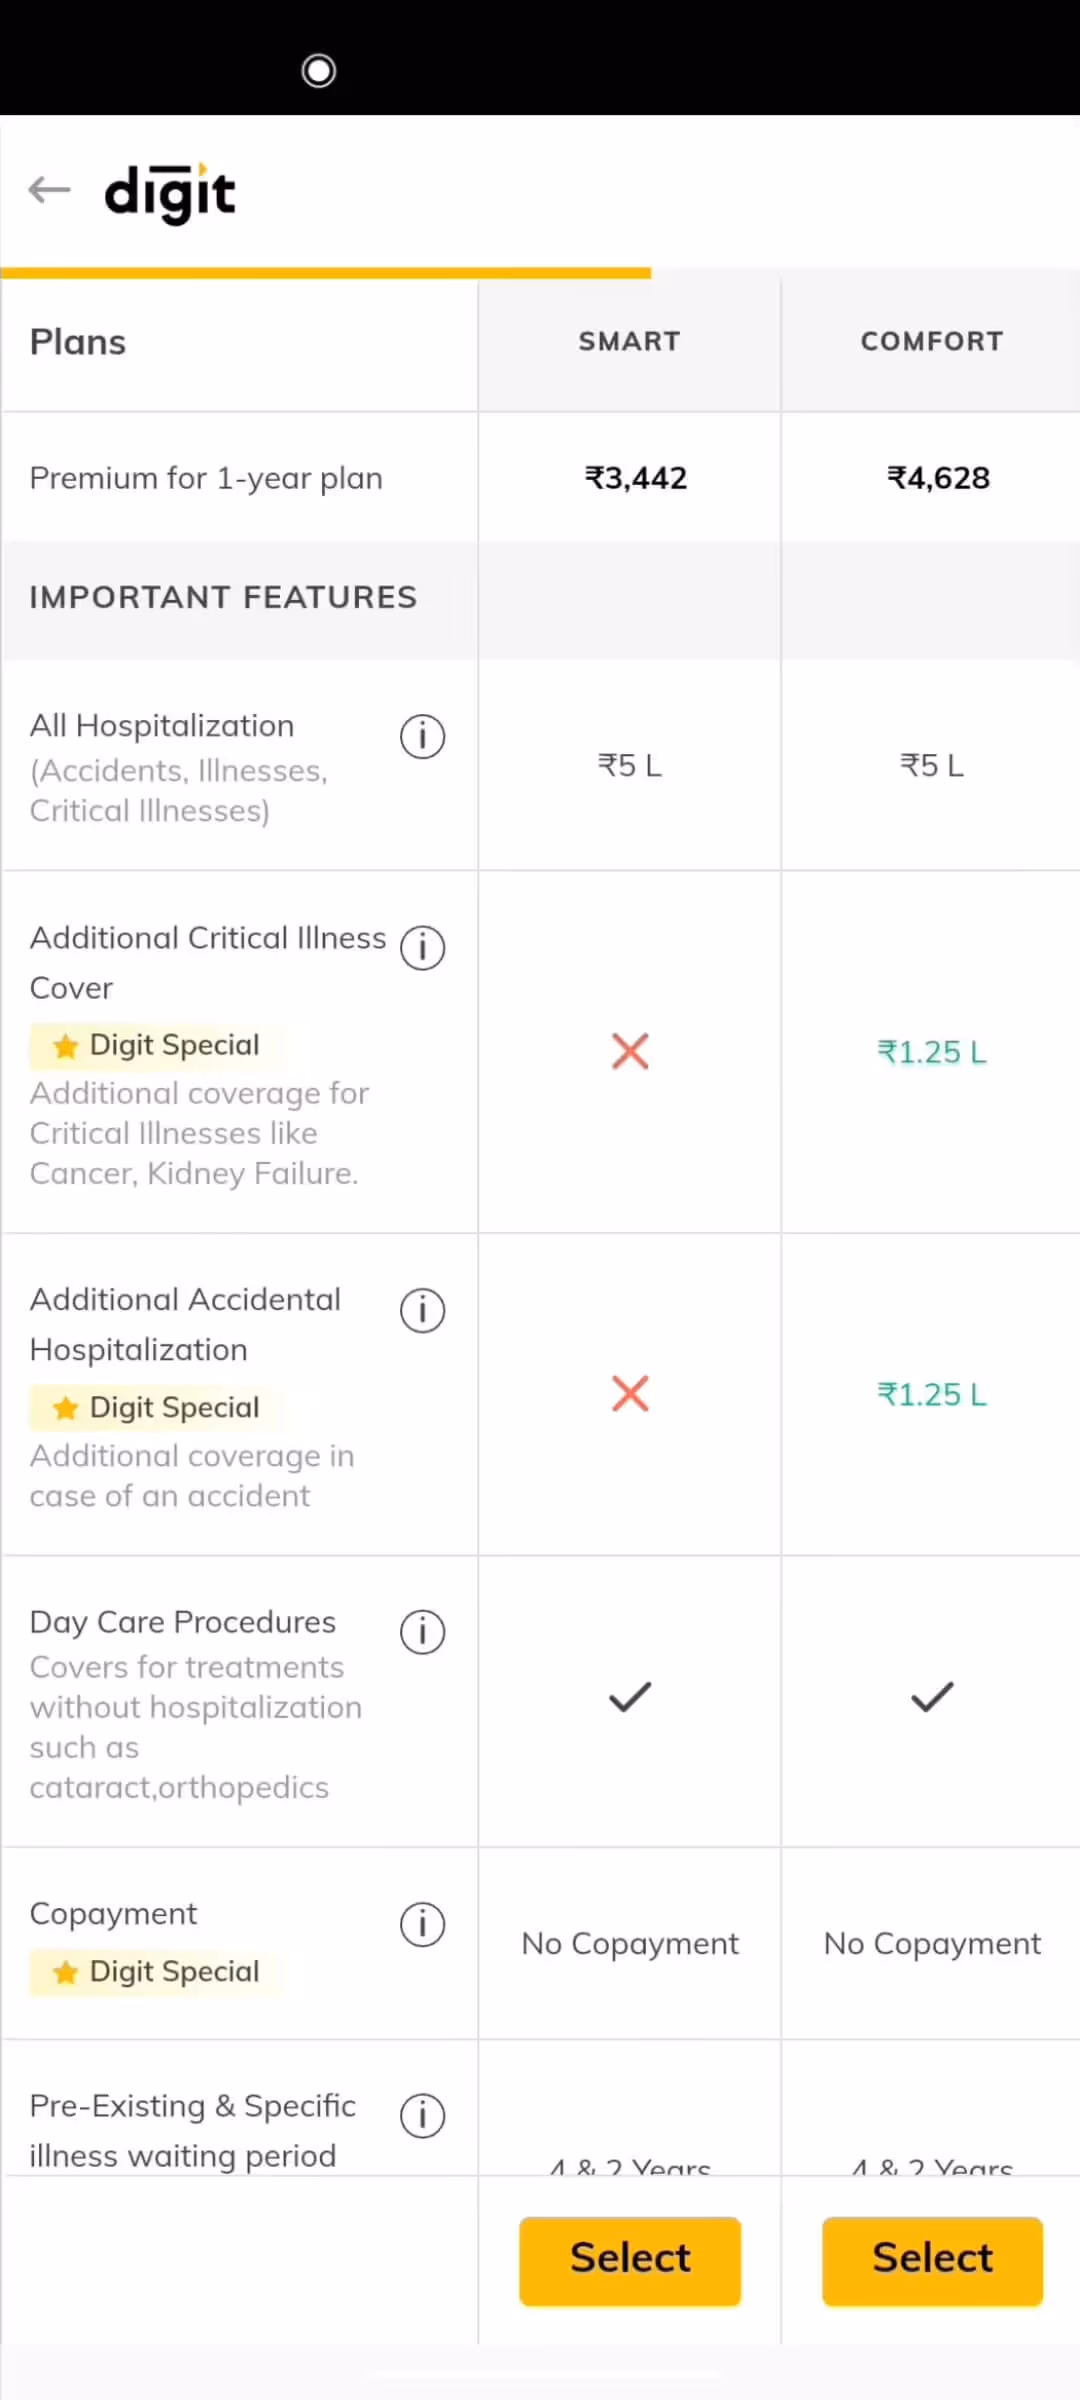
Task: Tap Comfort's ₹1.25 L critical illness value
Action: click(932, 1052)
